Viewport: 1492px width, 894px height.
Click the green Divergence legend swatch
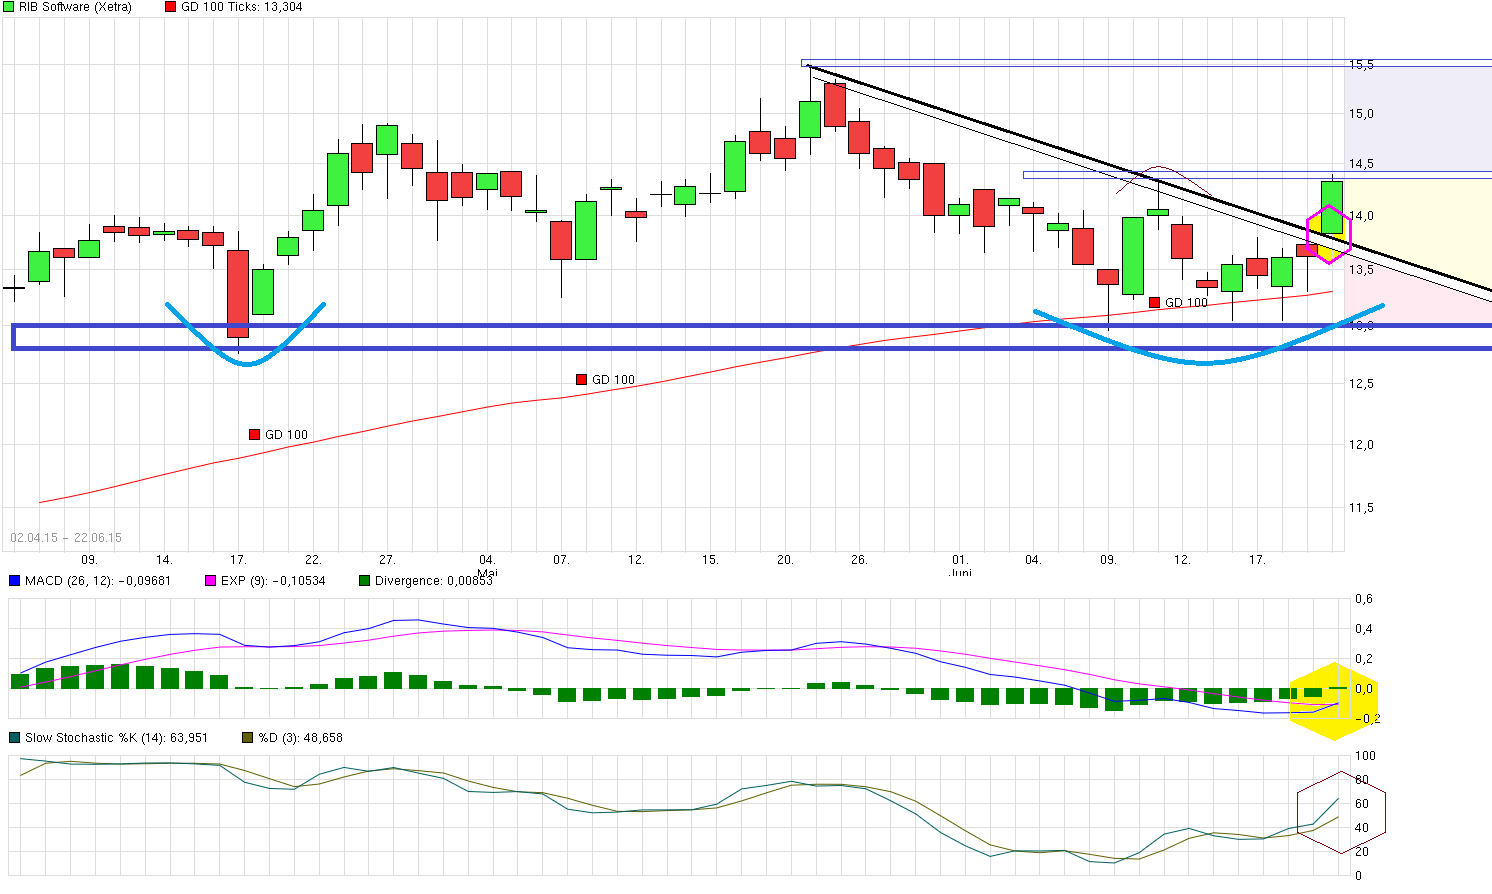click(x=364, y=580)
